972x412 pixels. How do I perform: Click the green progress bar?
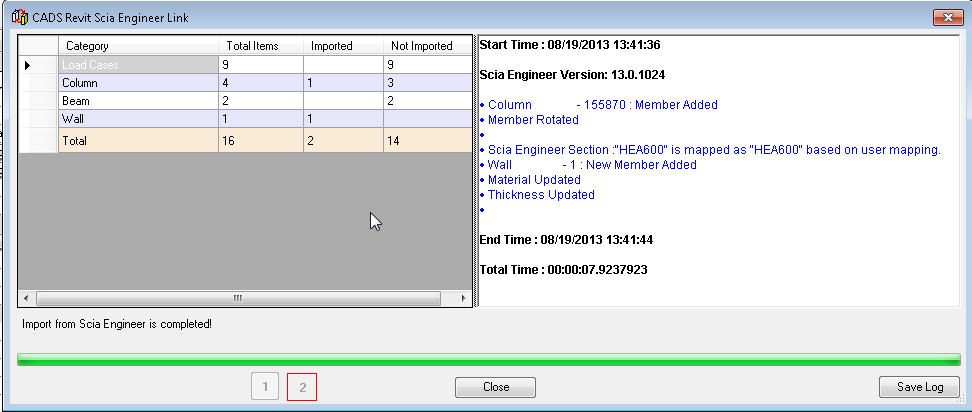(x=488, y=359)
